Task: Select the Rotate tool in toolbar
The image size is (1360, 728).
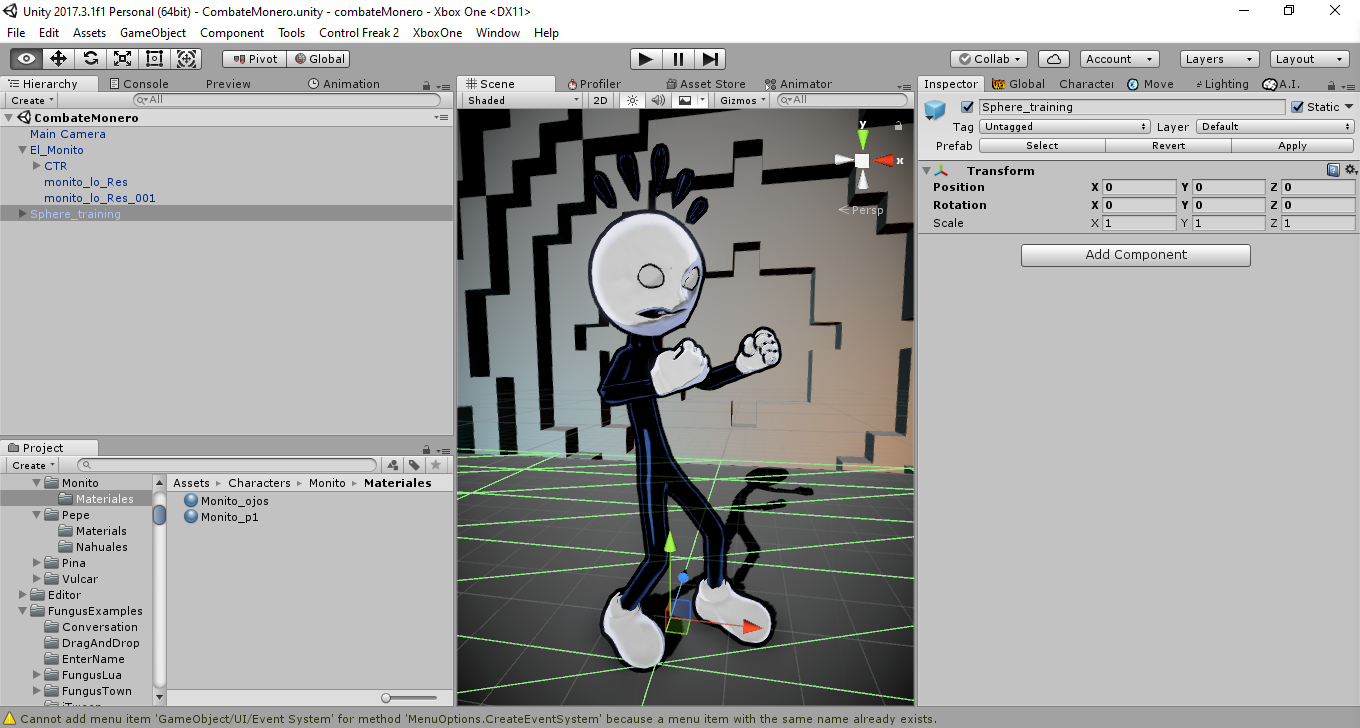Action: [x=91, y=59]
